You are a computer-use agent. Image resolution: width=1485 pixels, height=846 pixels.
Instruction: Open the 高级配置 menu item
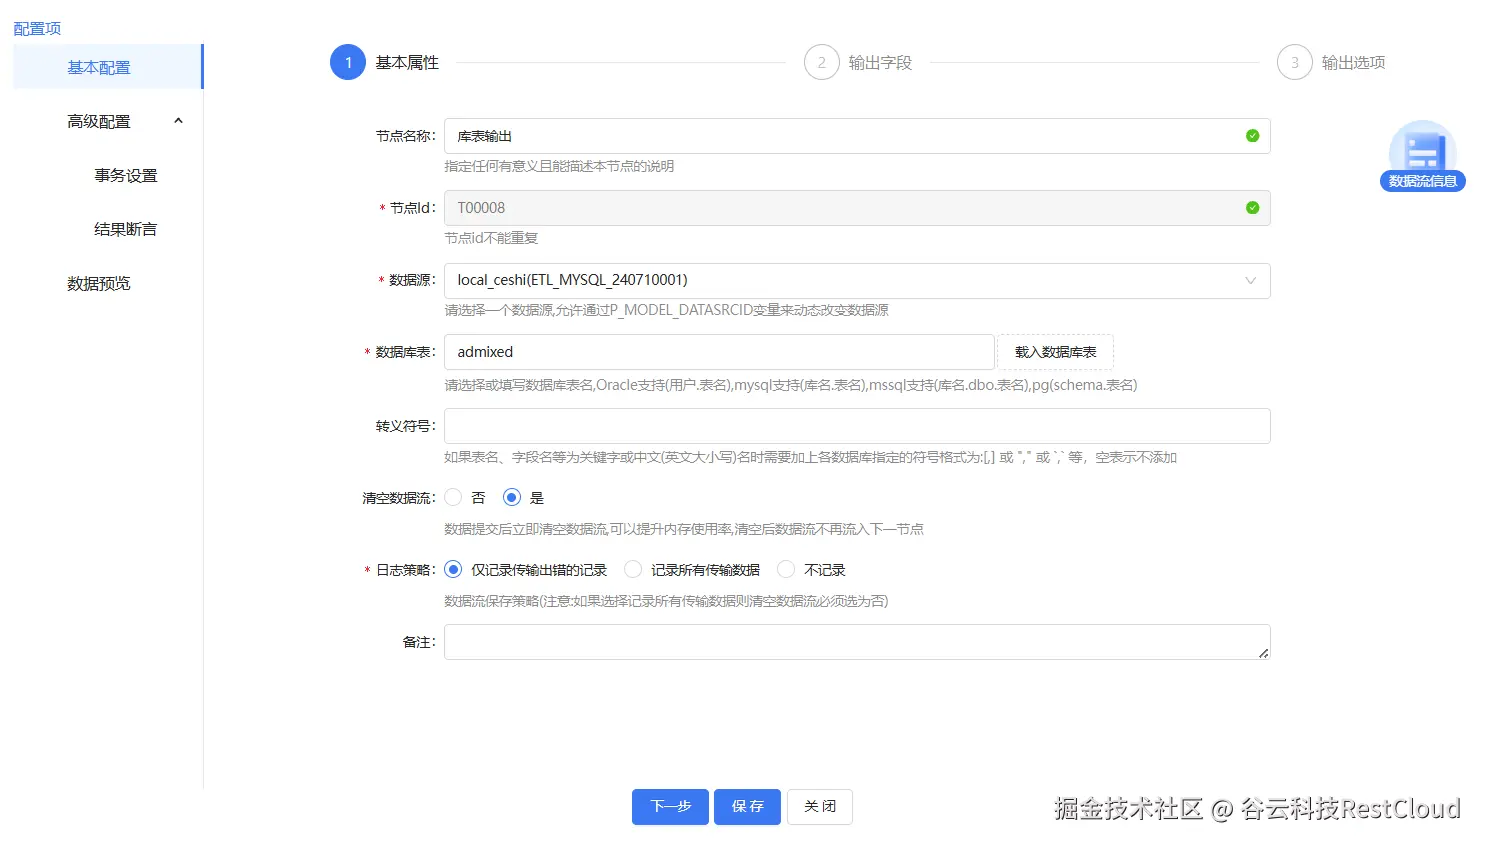coord(108,121)
